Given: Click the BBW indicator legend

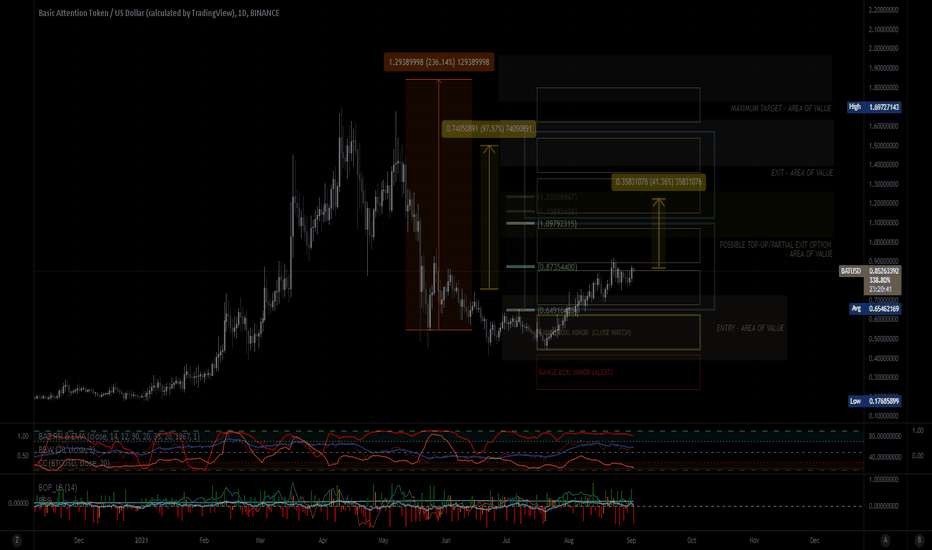Looking at the screenshot, I should (67, 450).
